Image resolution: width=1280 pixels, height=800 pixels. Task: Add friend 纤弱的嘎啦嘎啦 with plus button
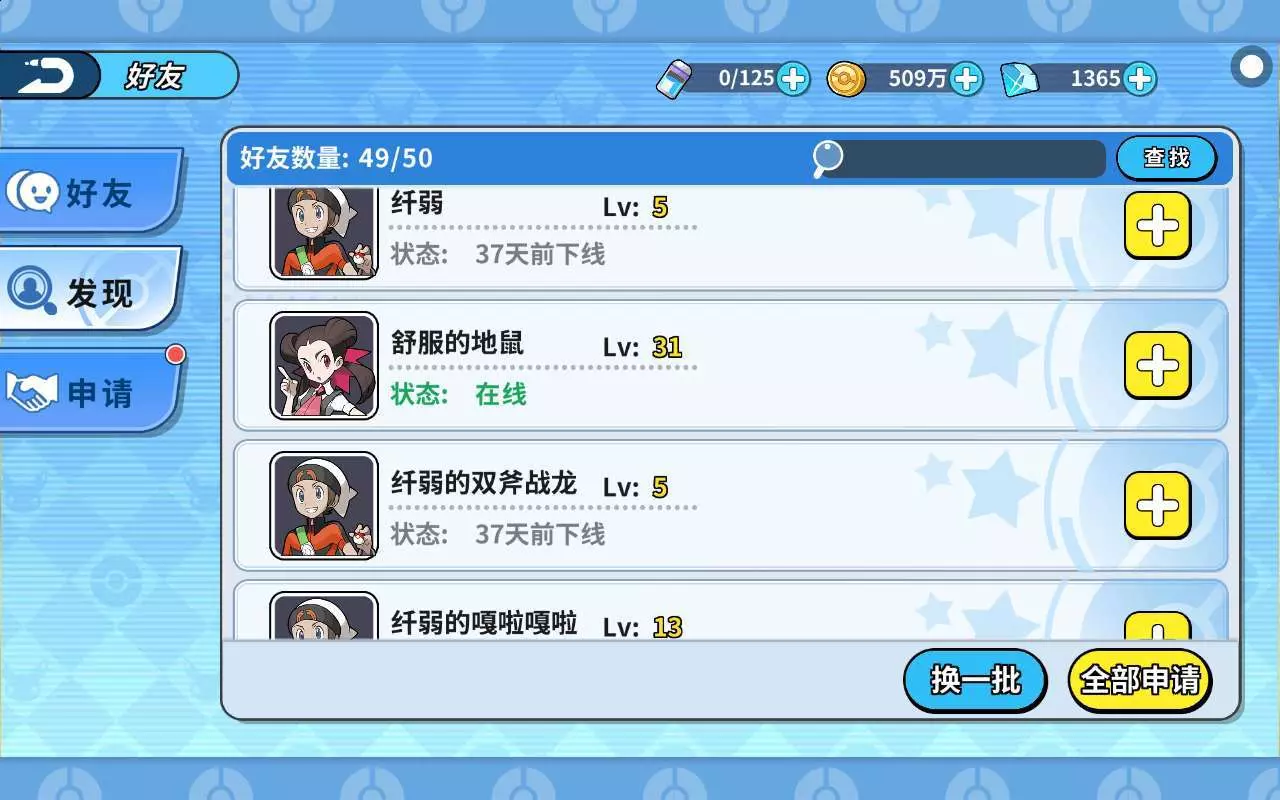point(1158,626)
